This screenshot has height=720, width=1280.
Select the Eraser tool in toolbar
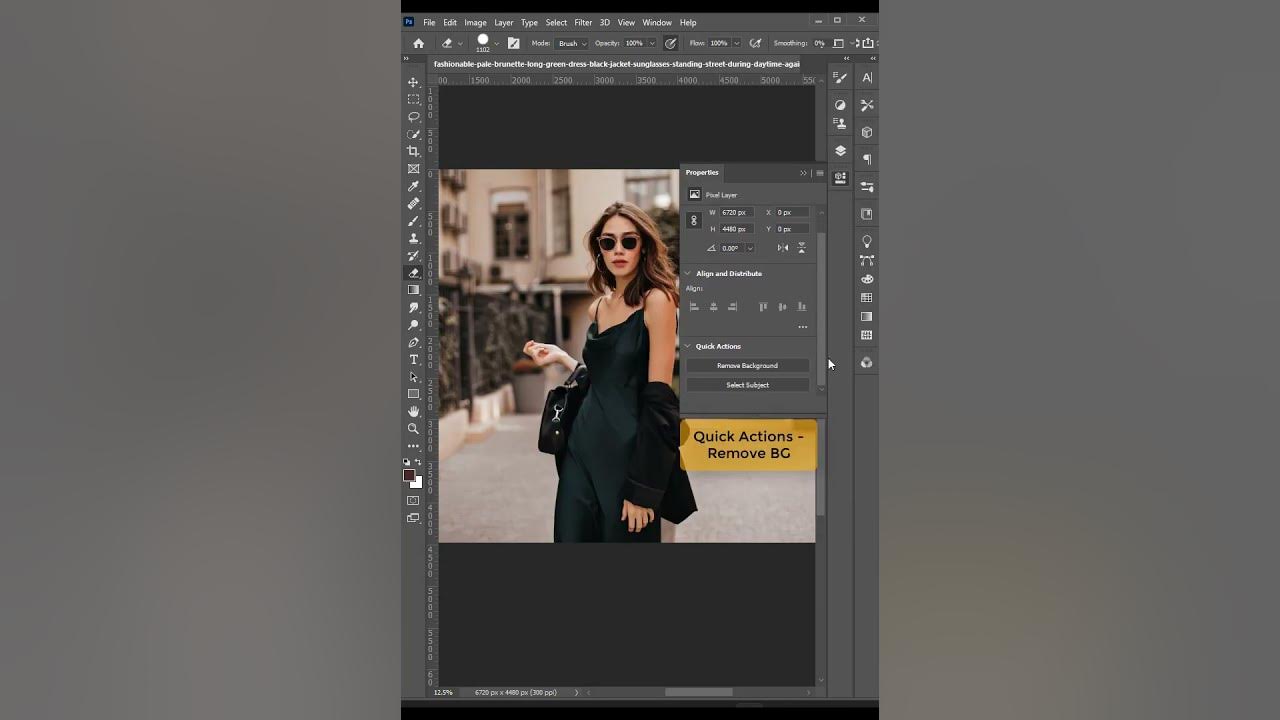click(413, 273)
